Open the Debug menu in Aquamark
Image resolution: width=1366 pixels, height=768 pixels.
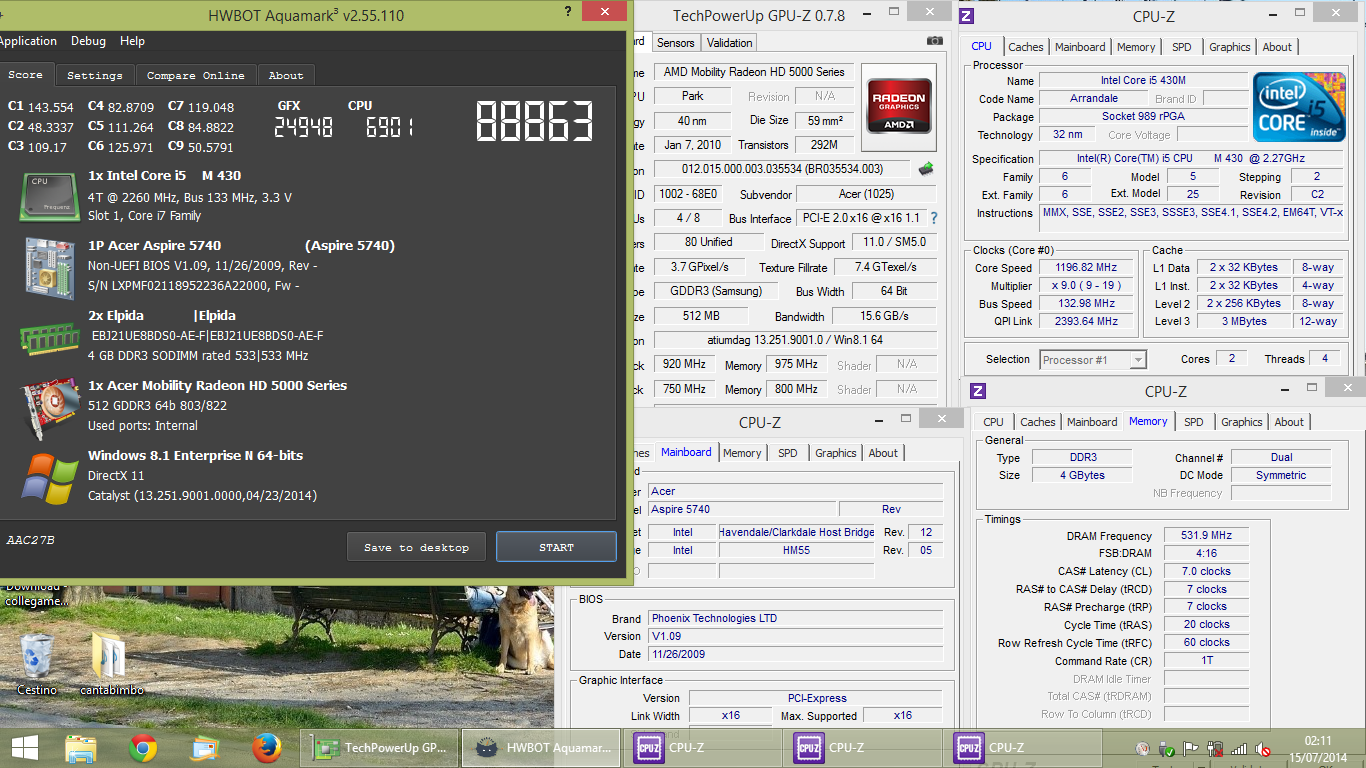tap(88, 41)
